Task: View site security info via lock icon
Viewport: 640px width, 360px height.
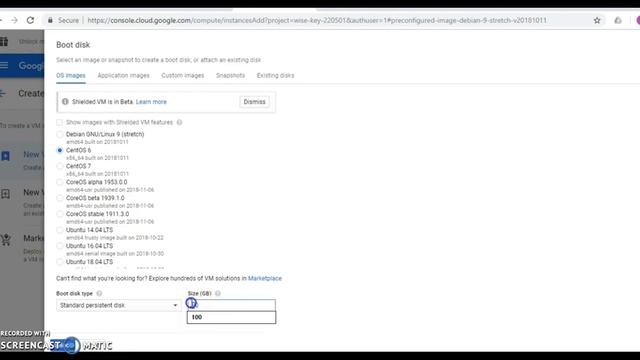Action: [x=50, y=20]
